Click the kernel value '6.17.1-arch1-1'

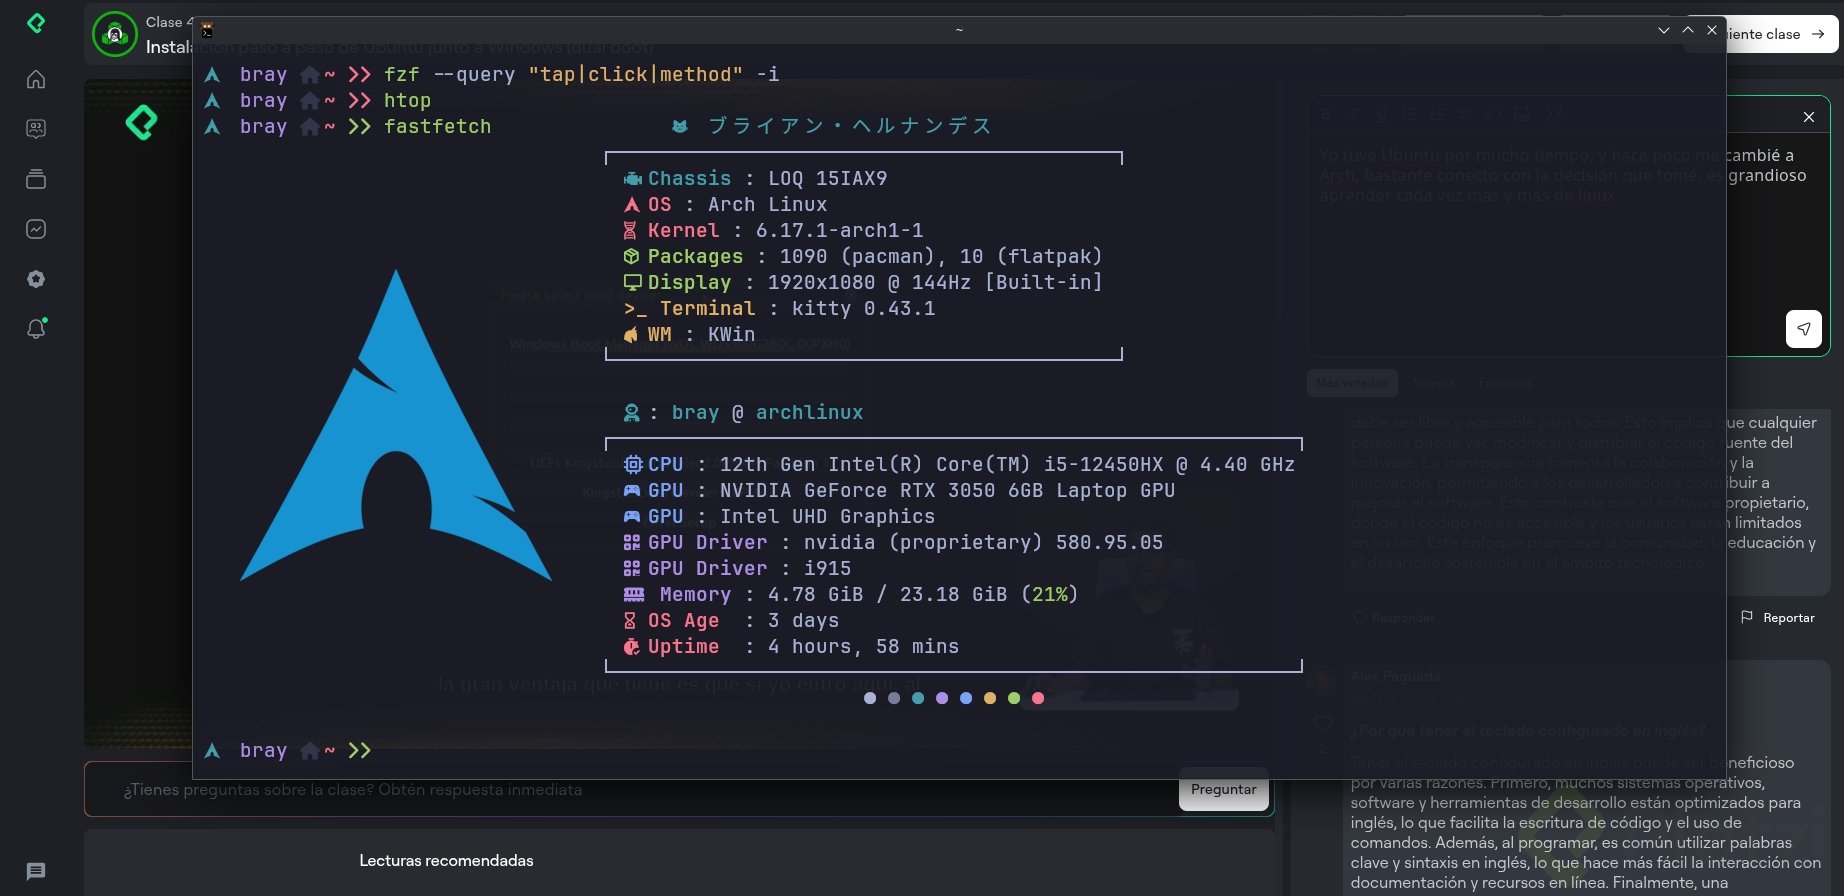point(840,231)
